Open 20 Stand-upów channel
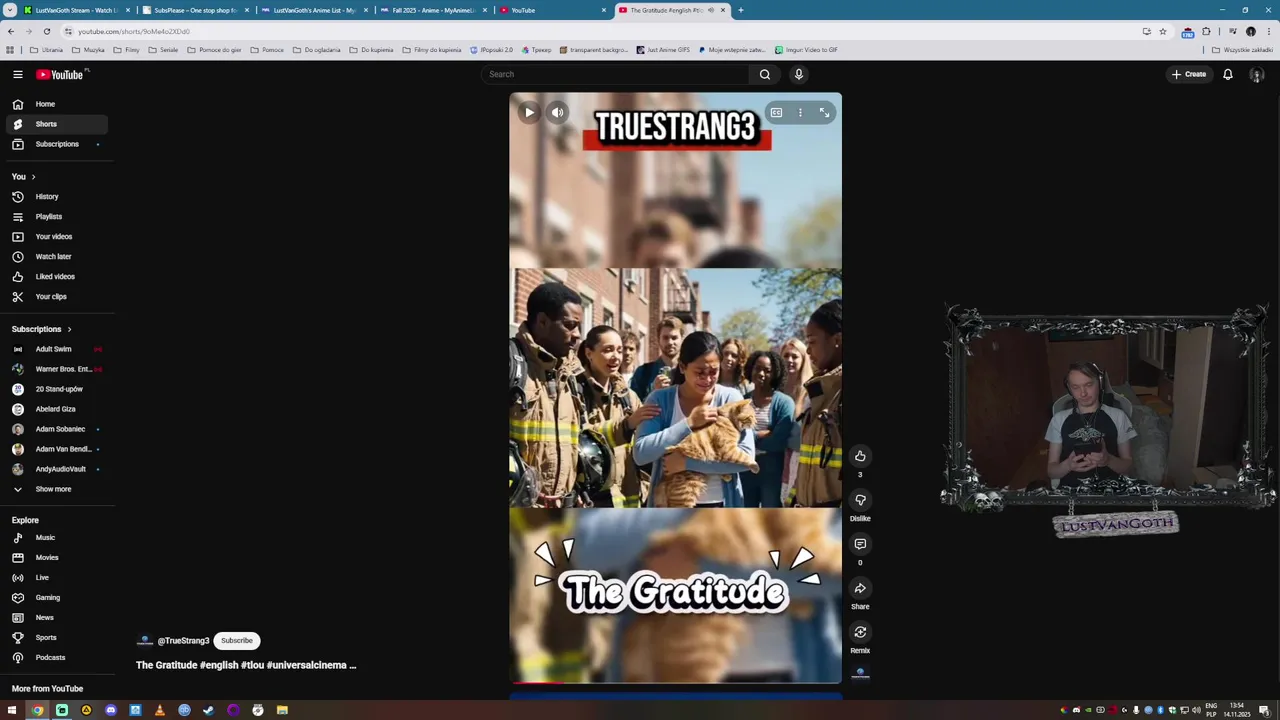The image size is (1280, 720). [x=56, y=389]
